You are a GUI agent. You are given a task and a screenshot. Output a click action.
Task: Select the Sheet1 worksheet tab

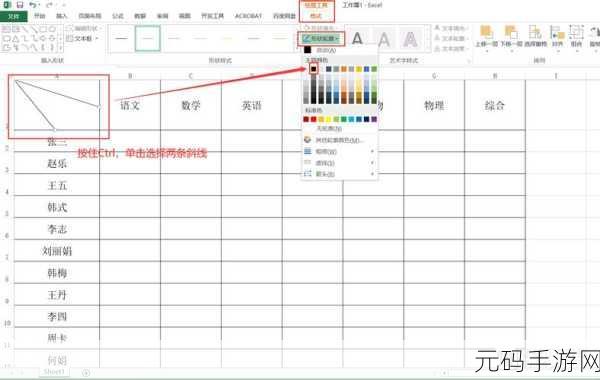pyautogui.click(x=54, y=372)
